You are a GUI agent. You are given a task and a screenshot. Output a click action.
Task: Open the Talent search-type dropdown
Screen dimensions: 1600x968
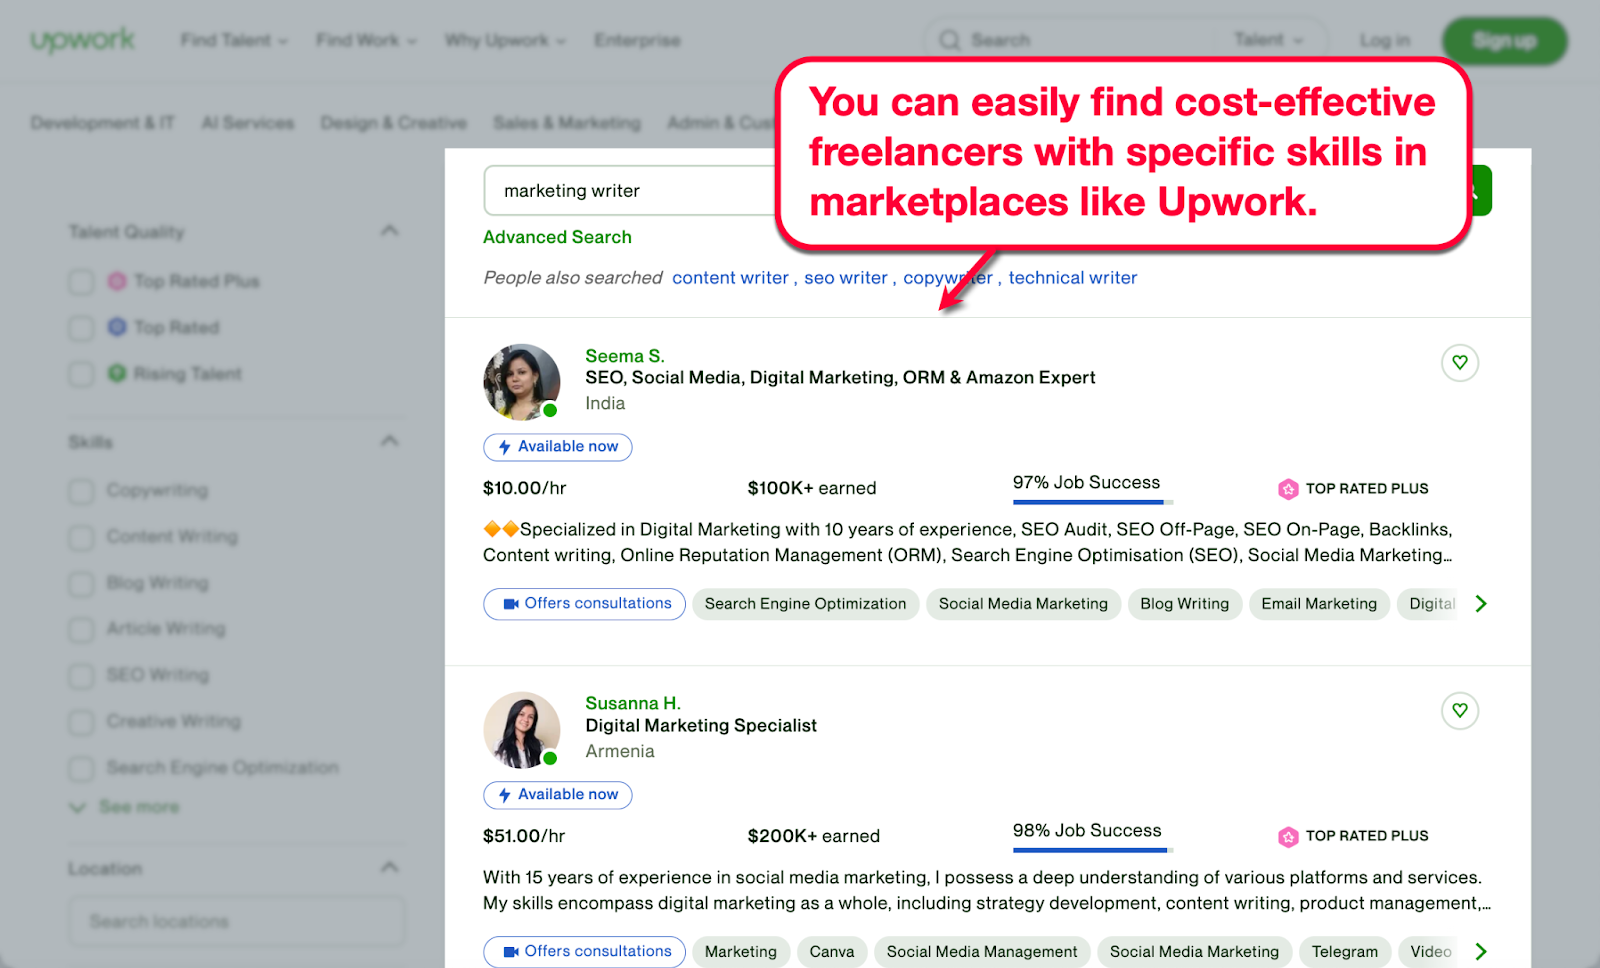click(1268, 40)
